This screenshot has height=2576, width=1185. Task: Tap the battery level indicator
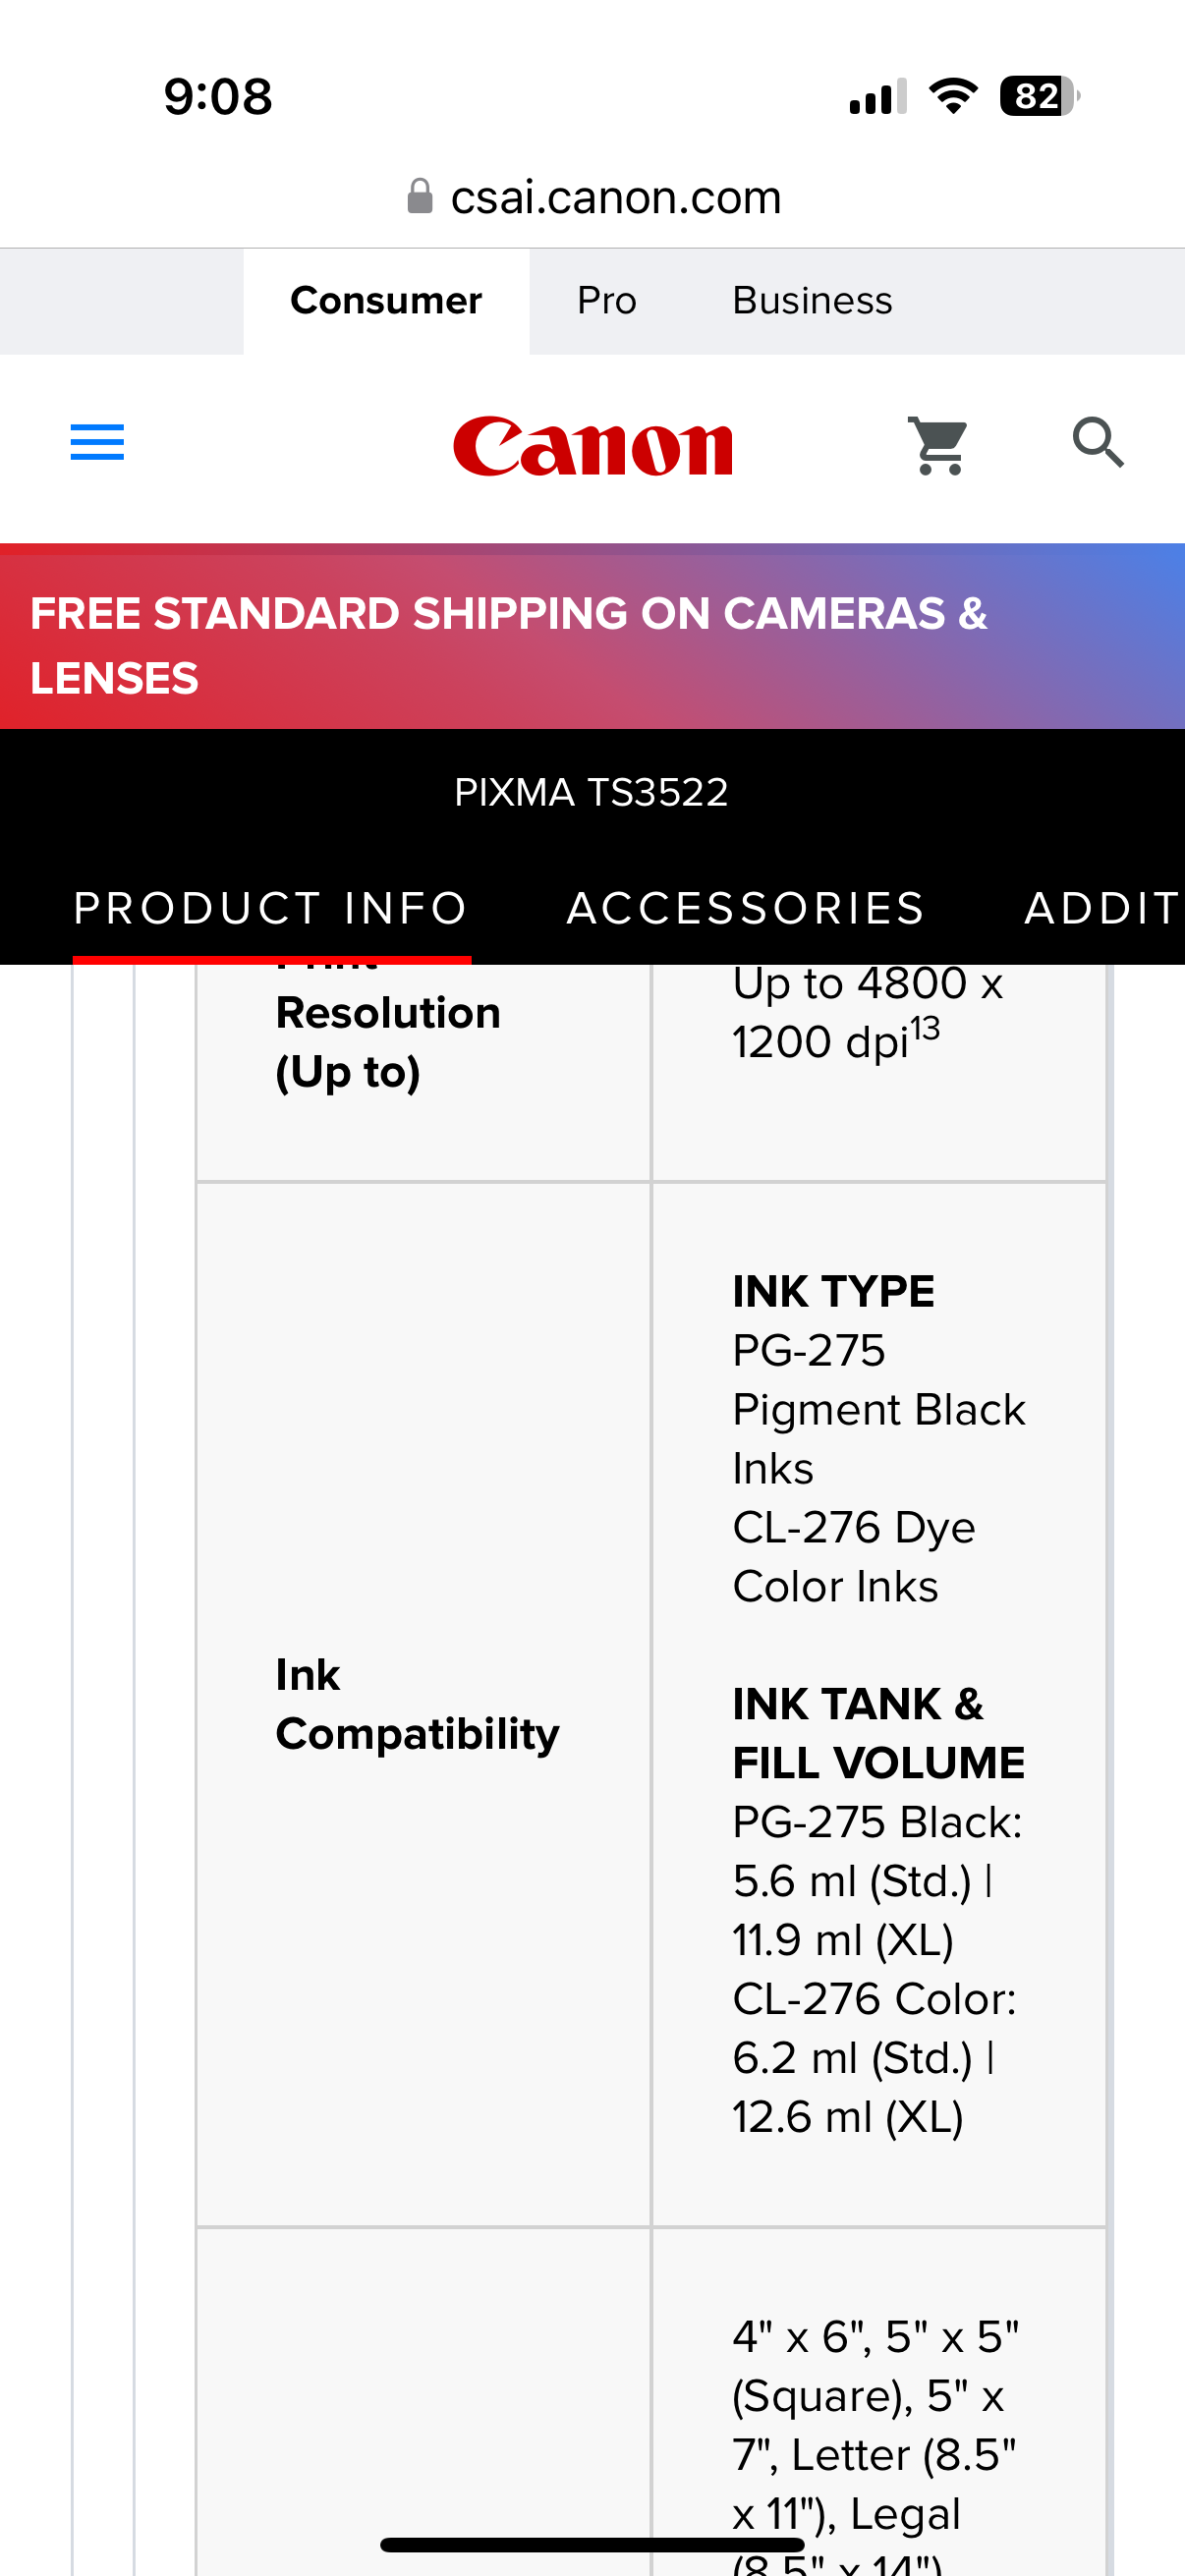point(1037,97)
